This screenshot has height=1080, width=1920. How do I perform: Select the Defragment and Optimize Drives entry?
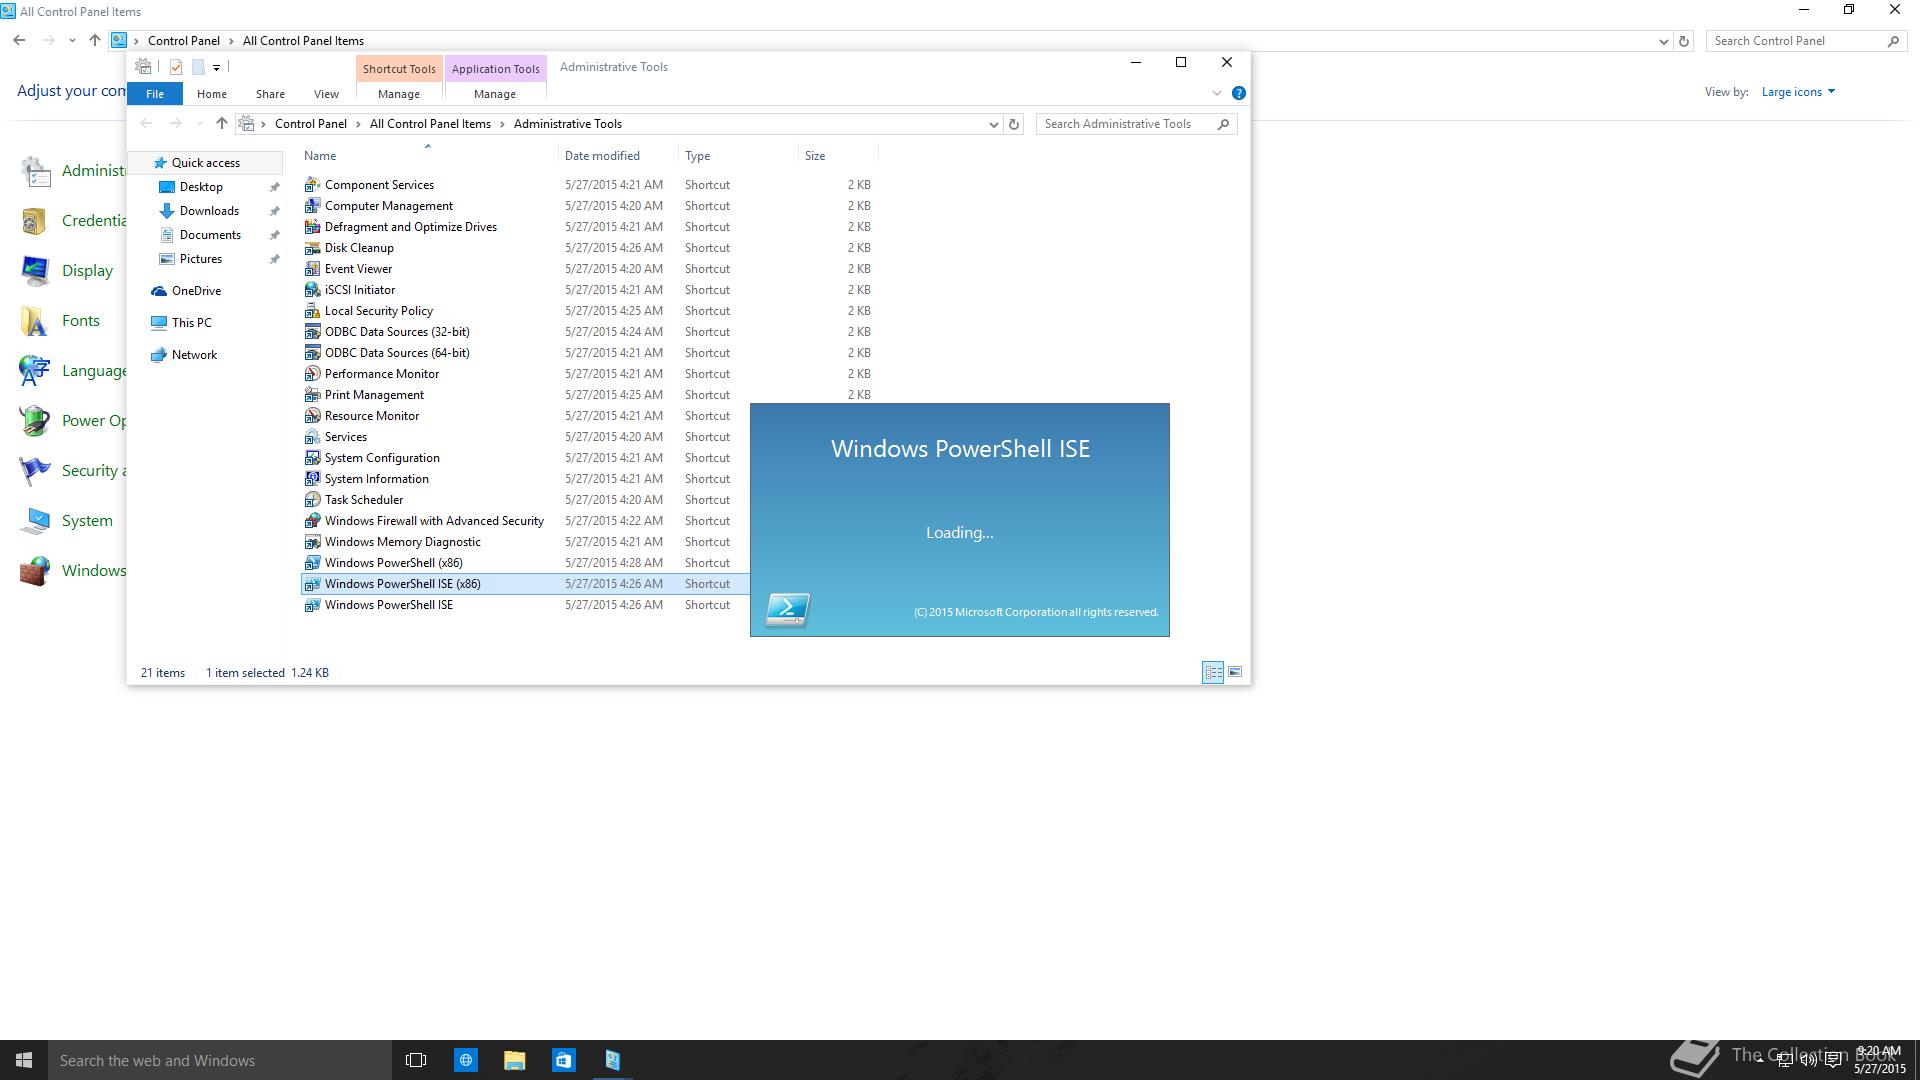[411, 227]
